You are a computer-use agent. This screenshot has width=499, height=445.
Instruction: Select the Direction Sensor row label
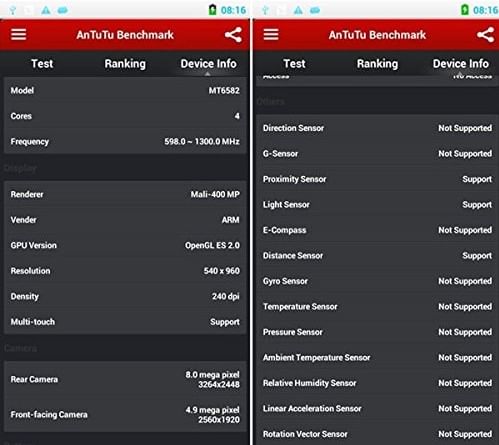tap(293, 128)
